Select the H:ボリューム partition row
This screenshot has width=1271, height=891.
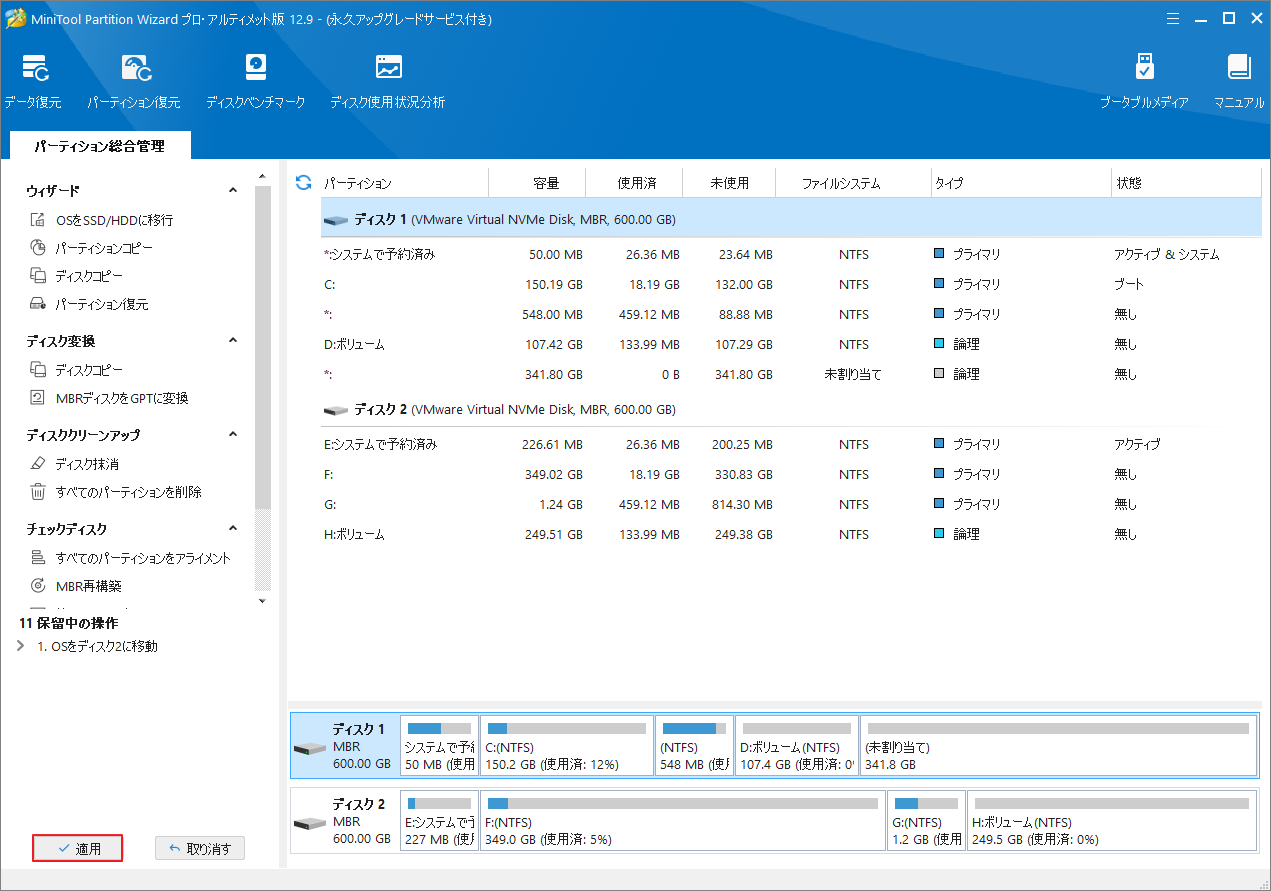coord(791,534)
